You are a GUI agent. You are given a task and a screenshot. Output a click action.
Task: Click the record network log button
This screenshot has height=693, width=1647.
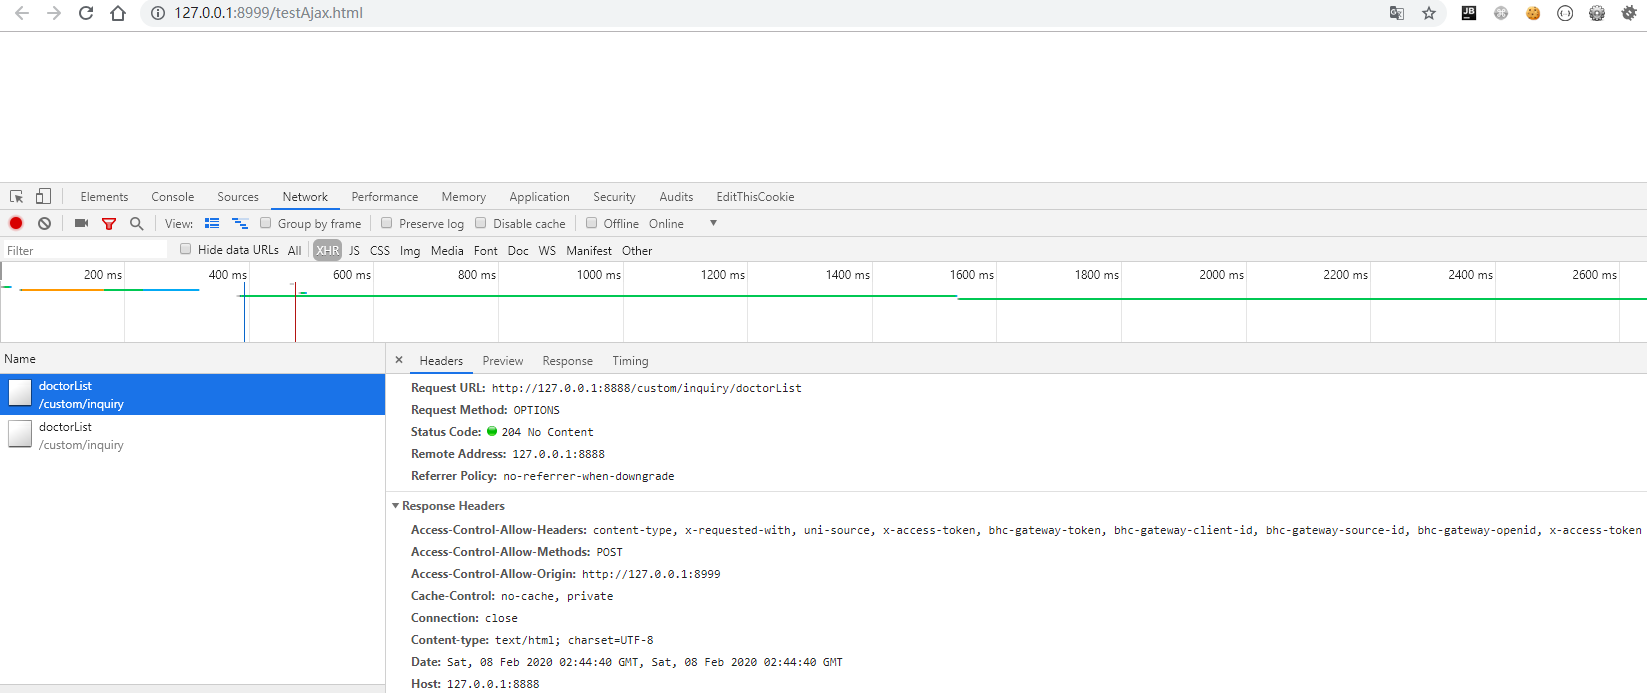pyautogui.click(x=16, y=223)
